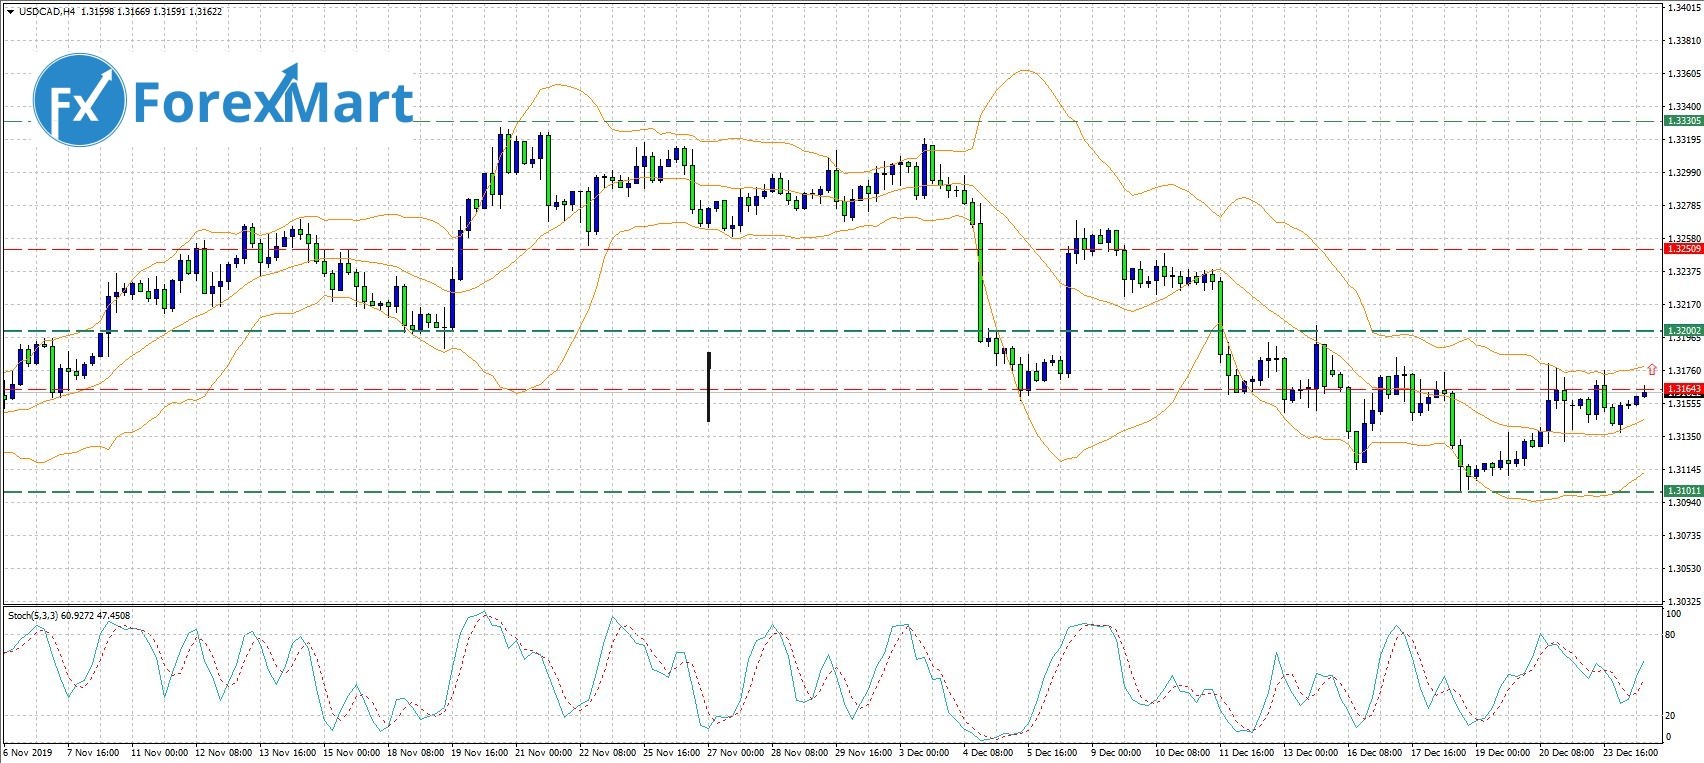Click the 21 Nov 00:00 time axis label
The height and width of the screenshot is (763, 1704).
point(544,752)
